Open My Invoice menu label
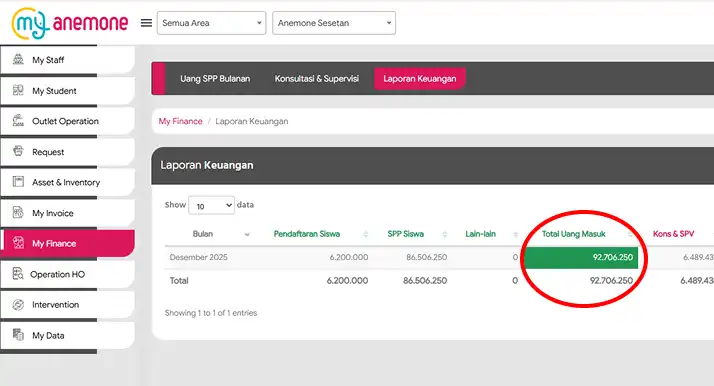This screenshot has width=714, height=386. (52, 213)
